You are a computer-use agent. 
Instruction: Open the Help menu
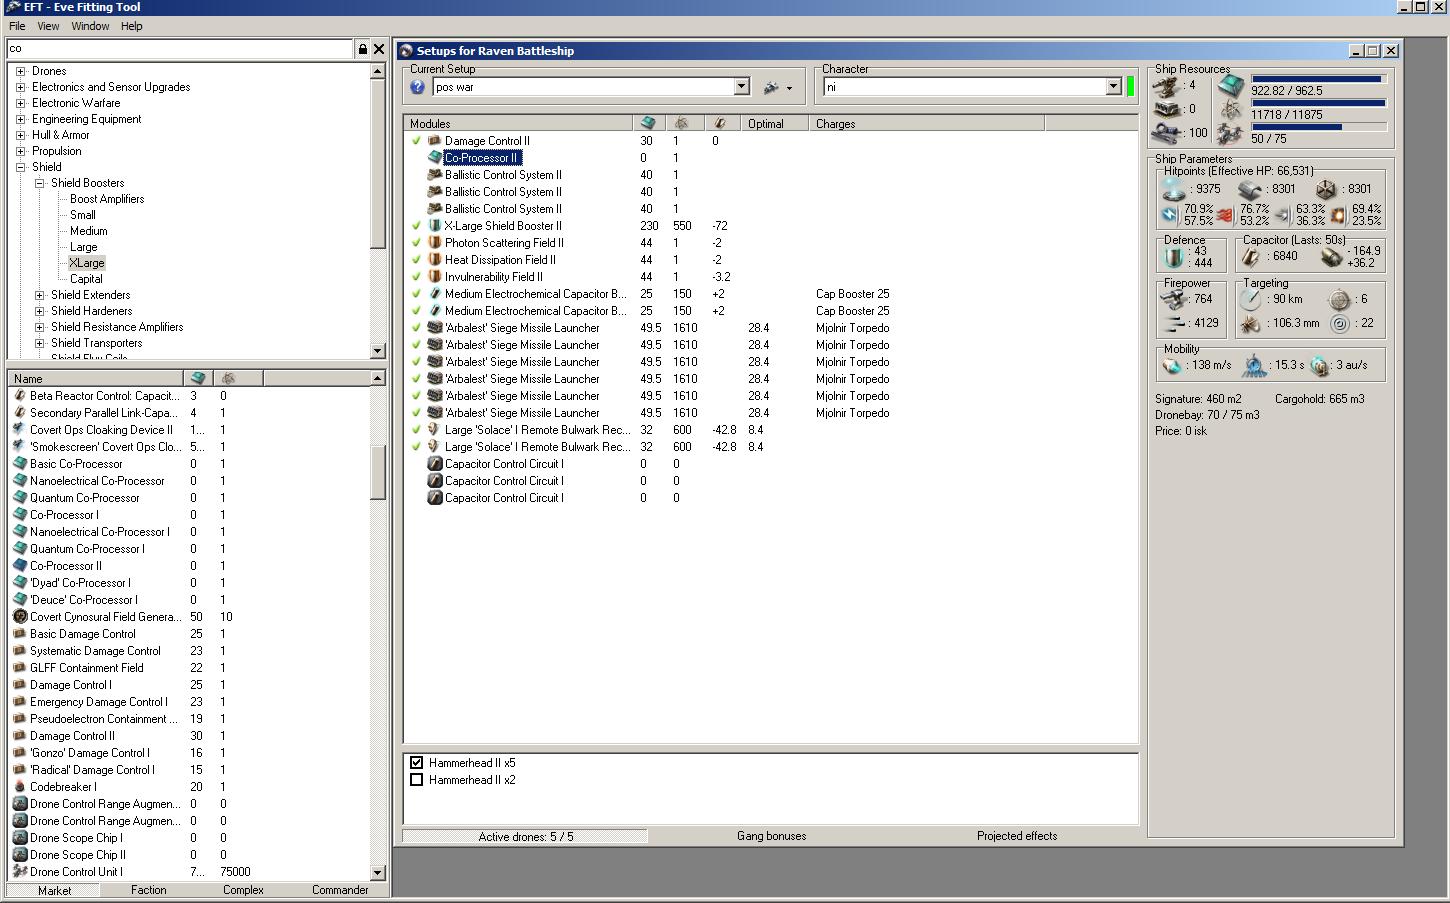tap(132, 26)
